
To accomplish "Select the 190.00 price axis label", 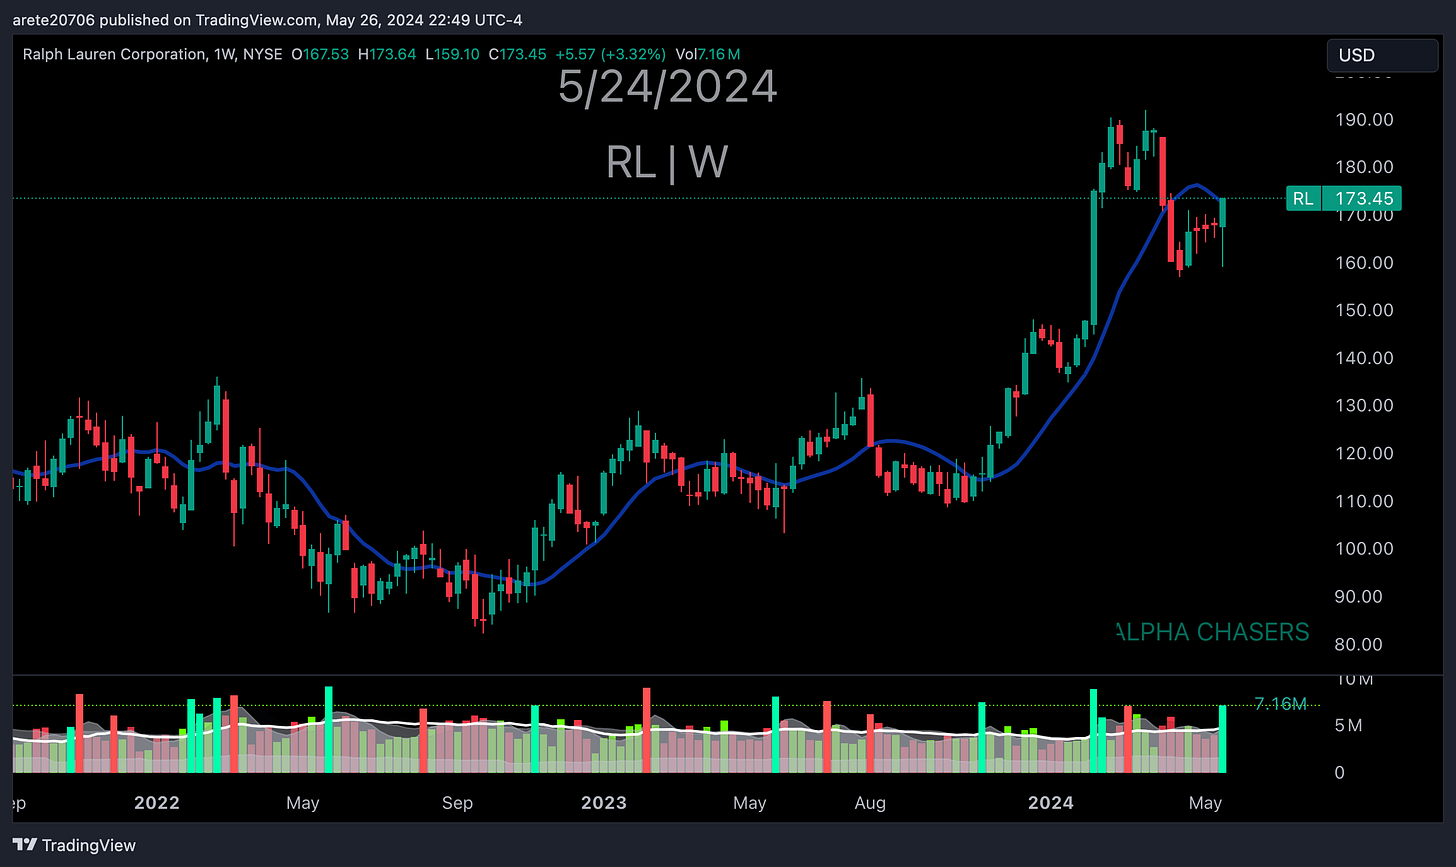I will [x=1366, y=119].
